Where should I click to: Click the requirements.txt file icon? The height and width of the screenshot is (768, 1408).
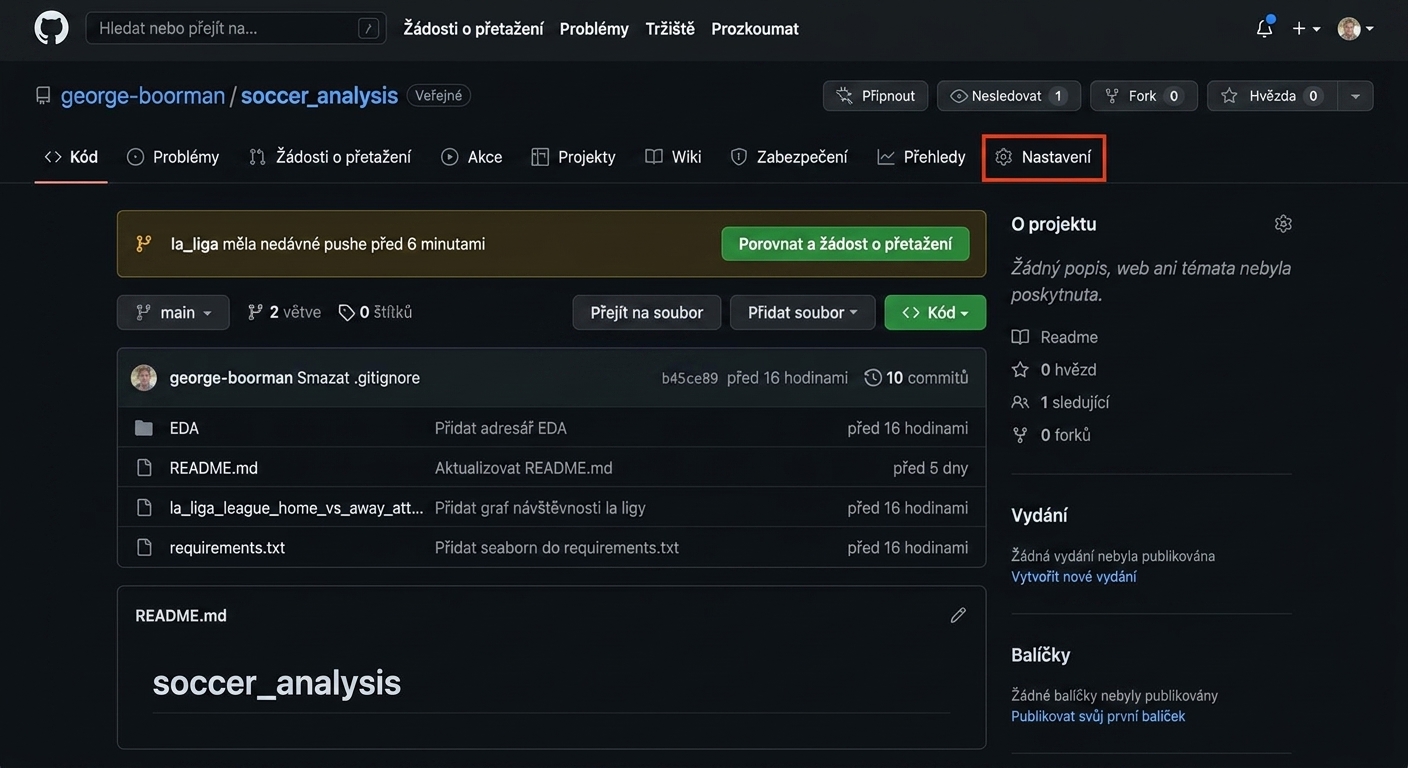click(x=144, y=548)
